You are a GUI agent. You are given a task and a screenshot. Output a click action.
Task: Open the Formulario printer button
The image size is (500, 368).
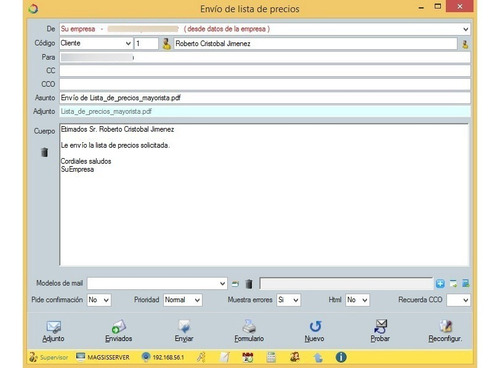[249, 331]
